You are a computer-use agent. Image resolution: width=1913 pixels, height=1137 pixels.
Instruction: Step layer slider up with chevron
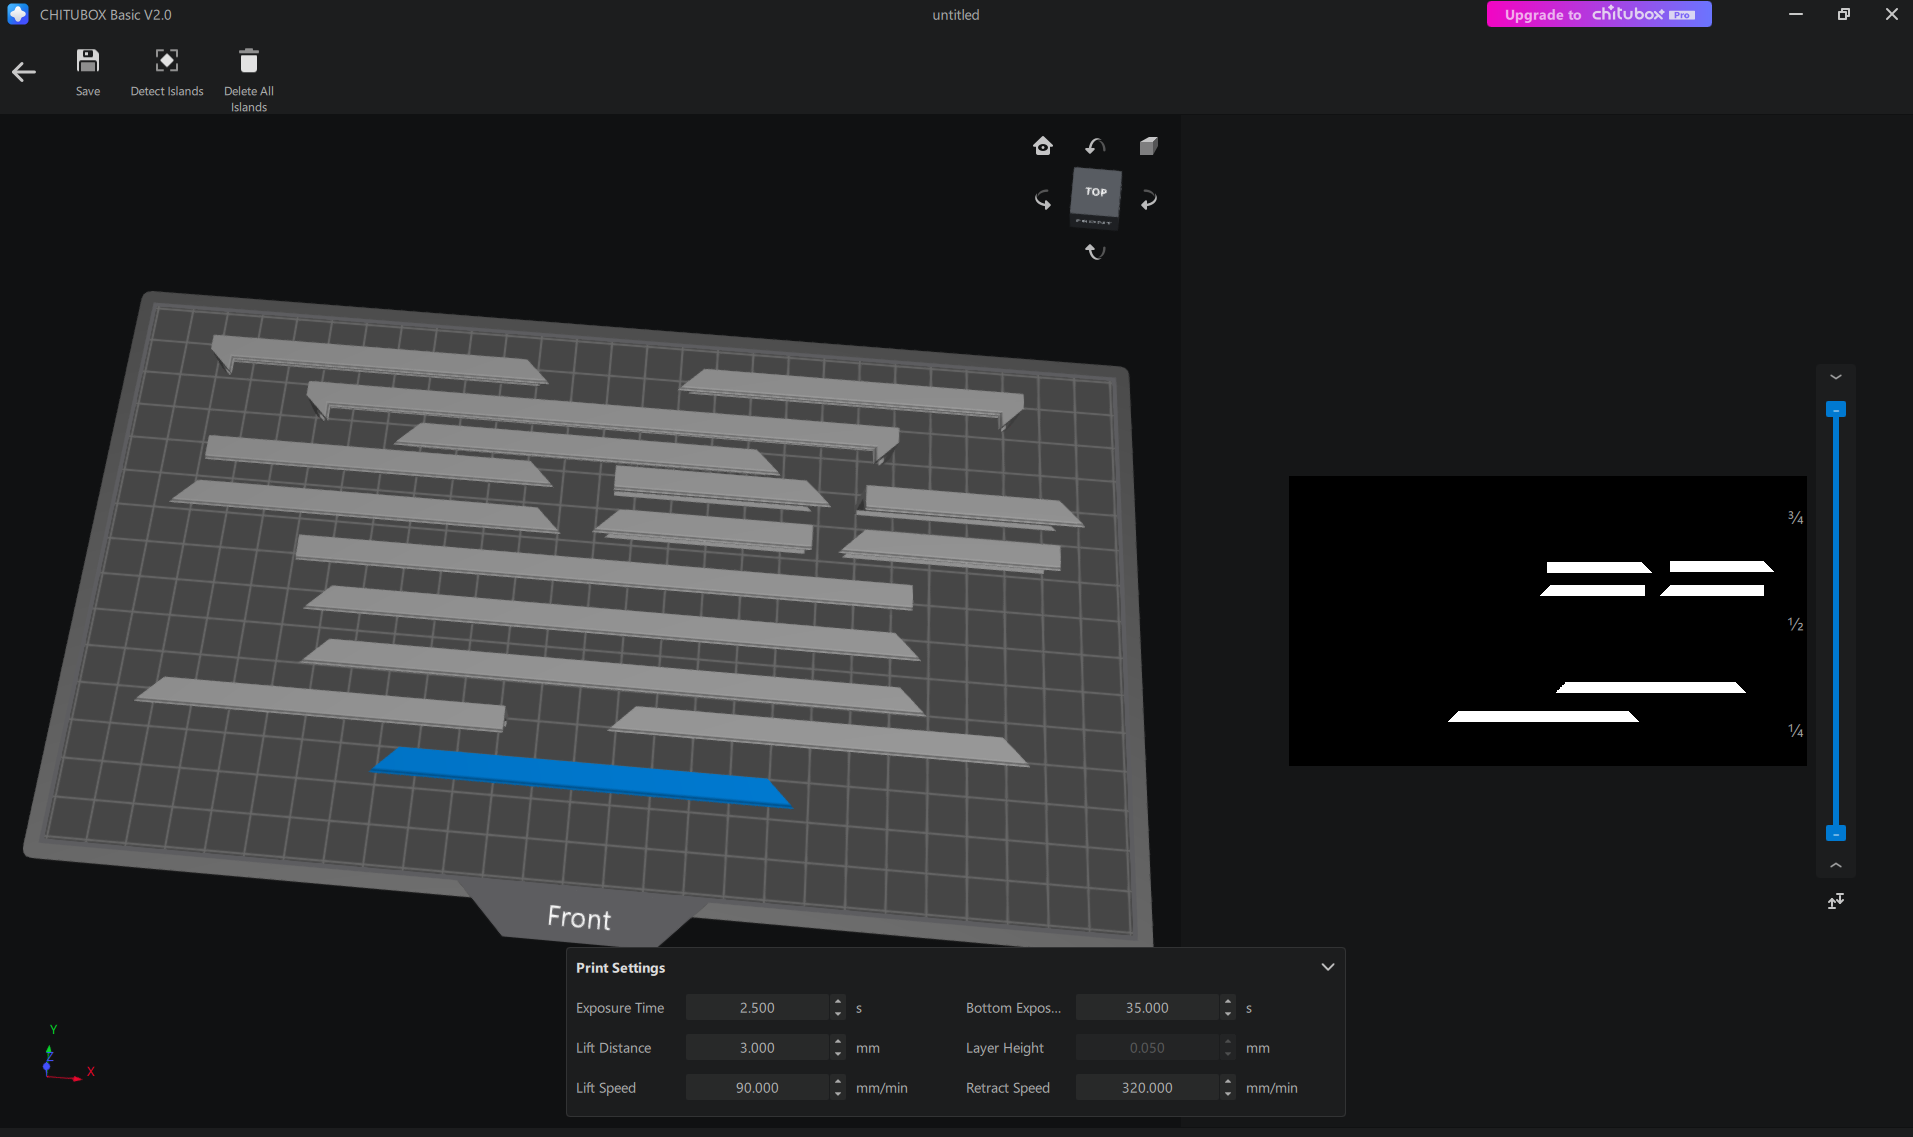(1836, 377)
